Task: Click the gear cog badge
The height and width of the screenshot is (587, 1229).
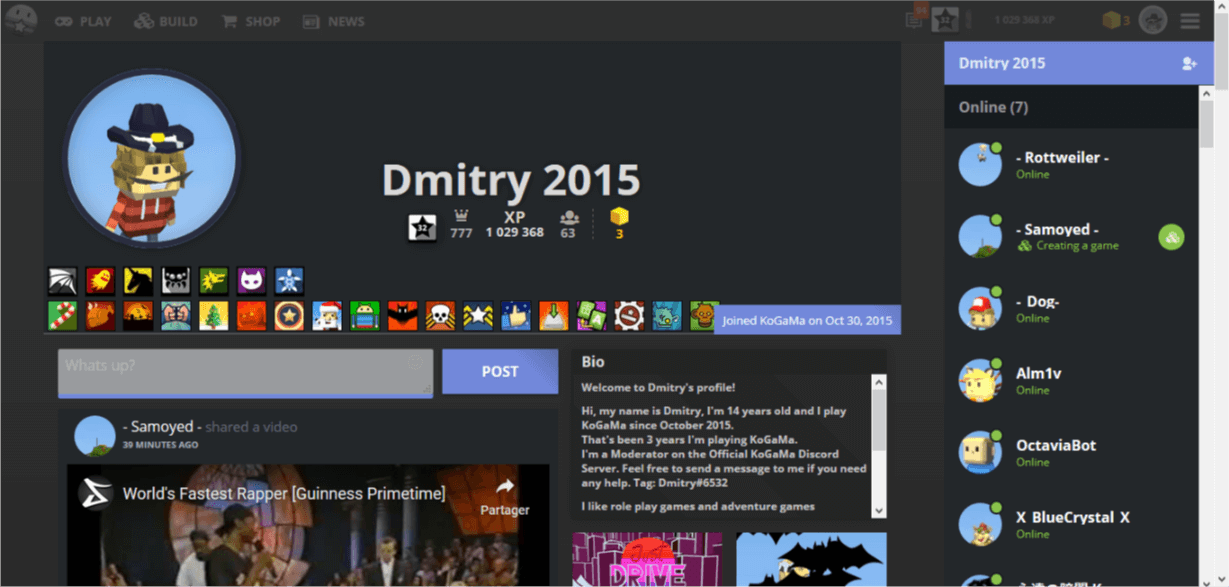Action: [629, 316]
